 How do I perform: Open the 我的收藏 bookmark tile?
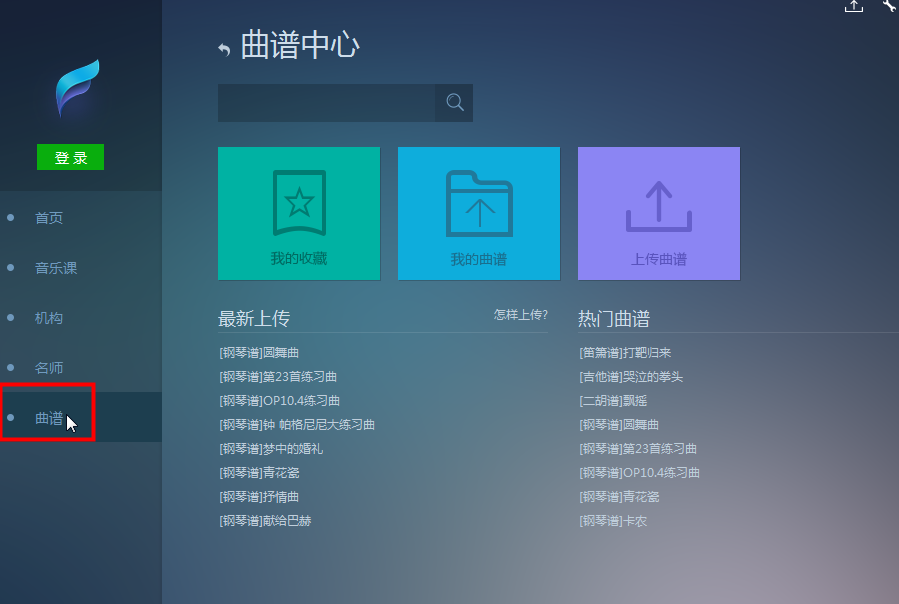[x=299, y=213]
